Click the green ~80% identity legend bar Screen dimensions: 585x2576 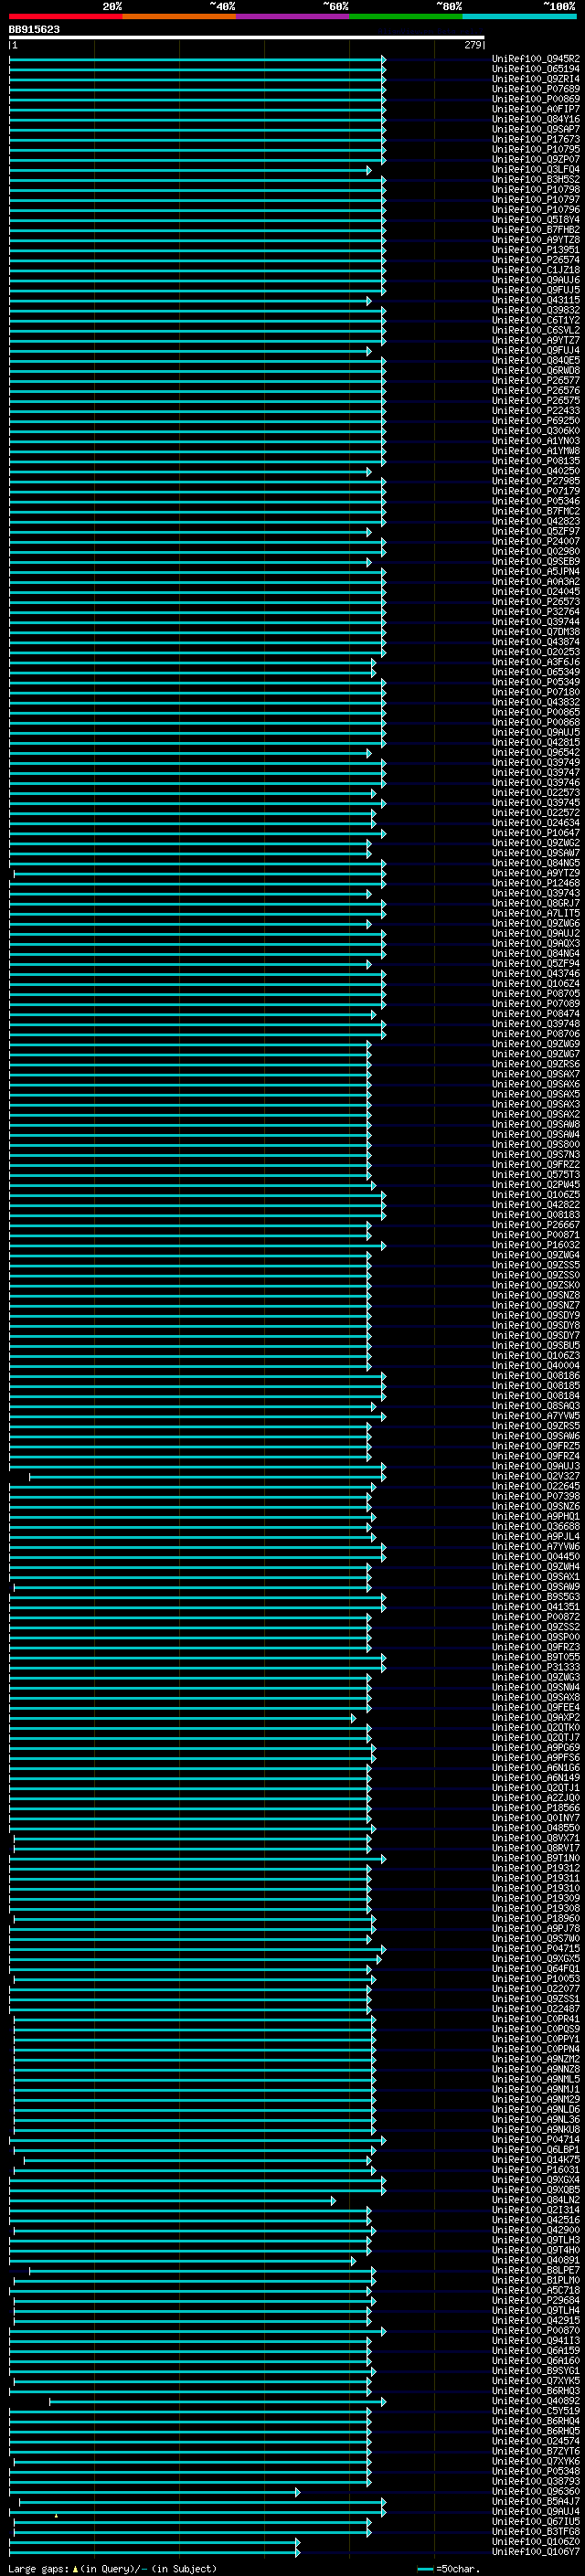coord(406,16)
